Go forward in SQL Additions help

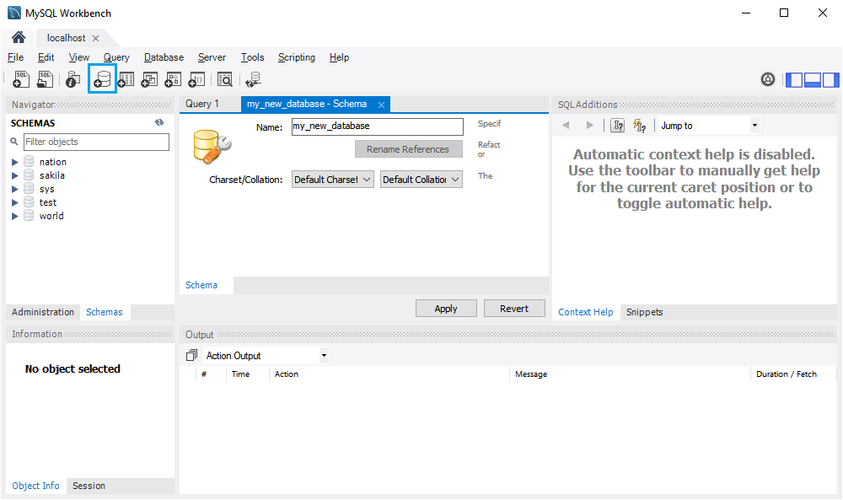(589, 125)
